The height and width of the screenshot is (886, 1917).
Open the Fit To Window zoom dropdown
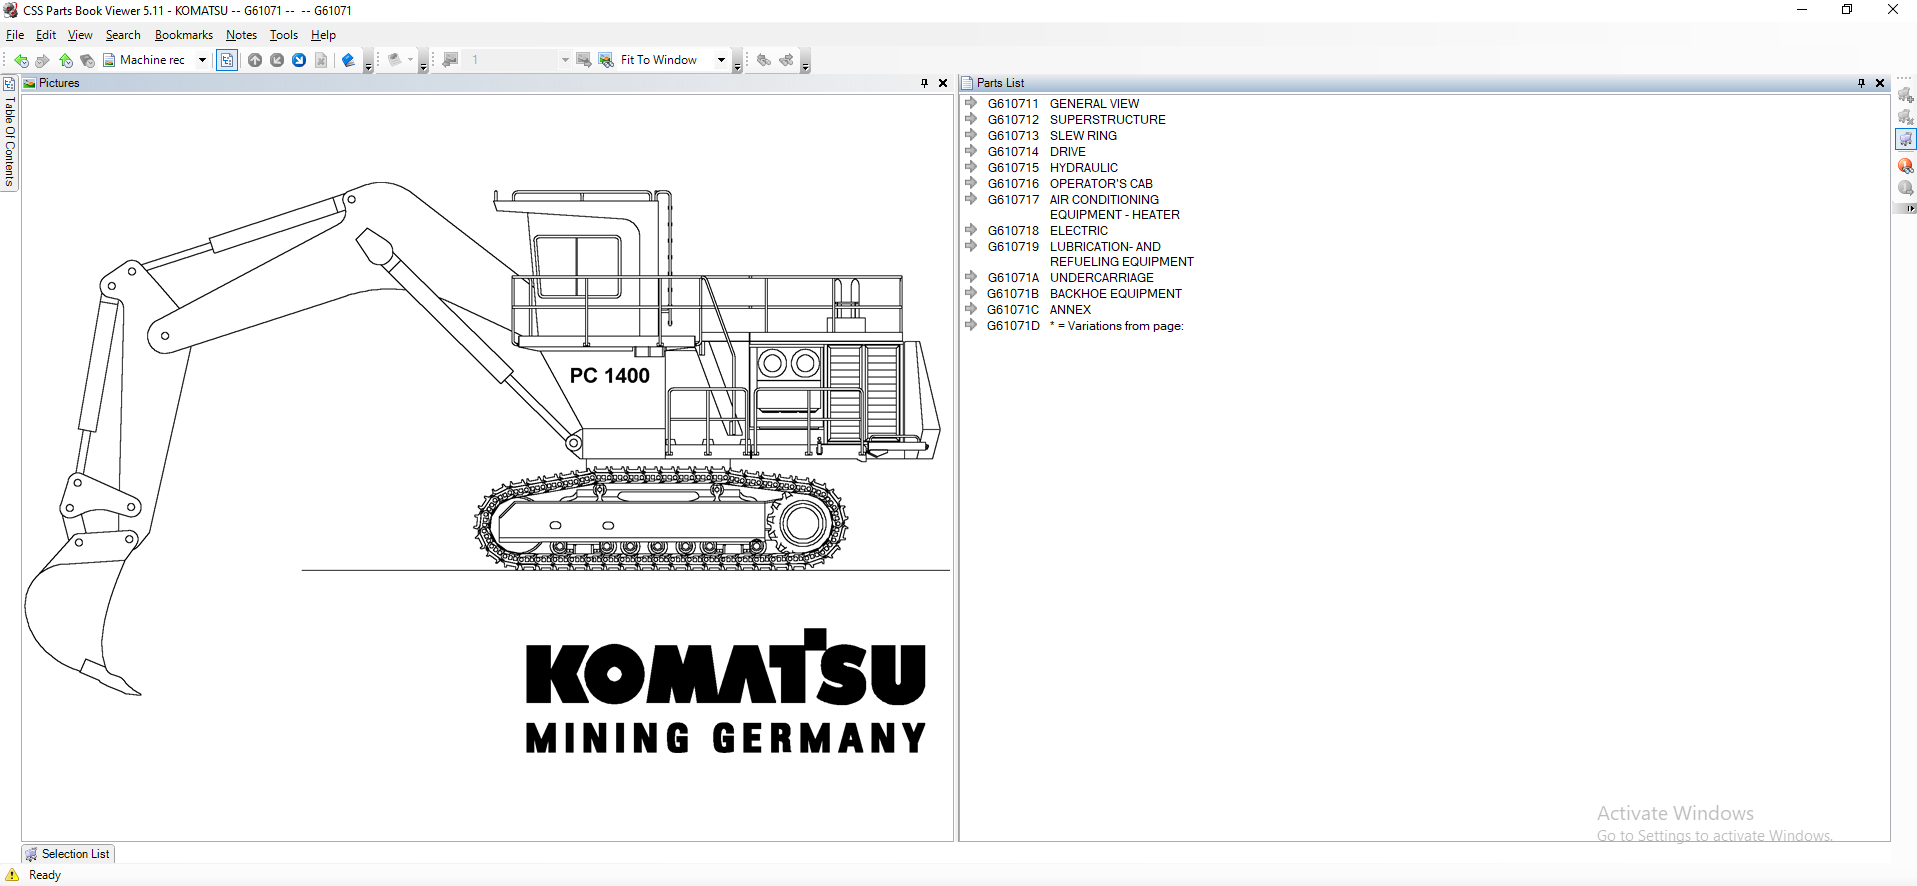[x=721, y=60]
